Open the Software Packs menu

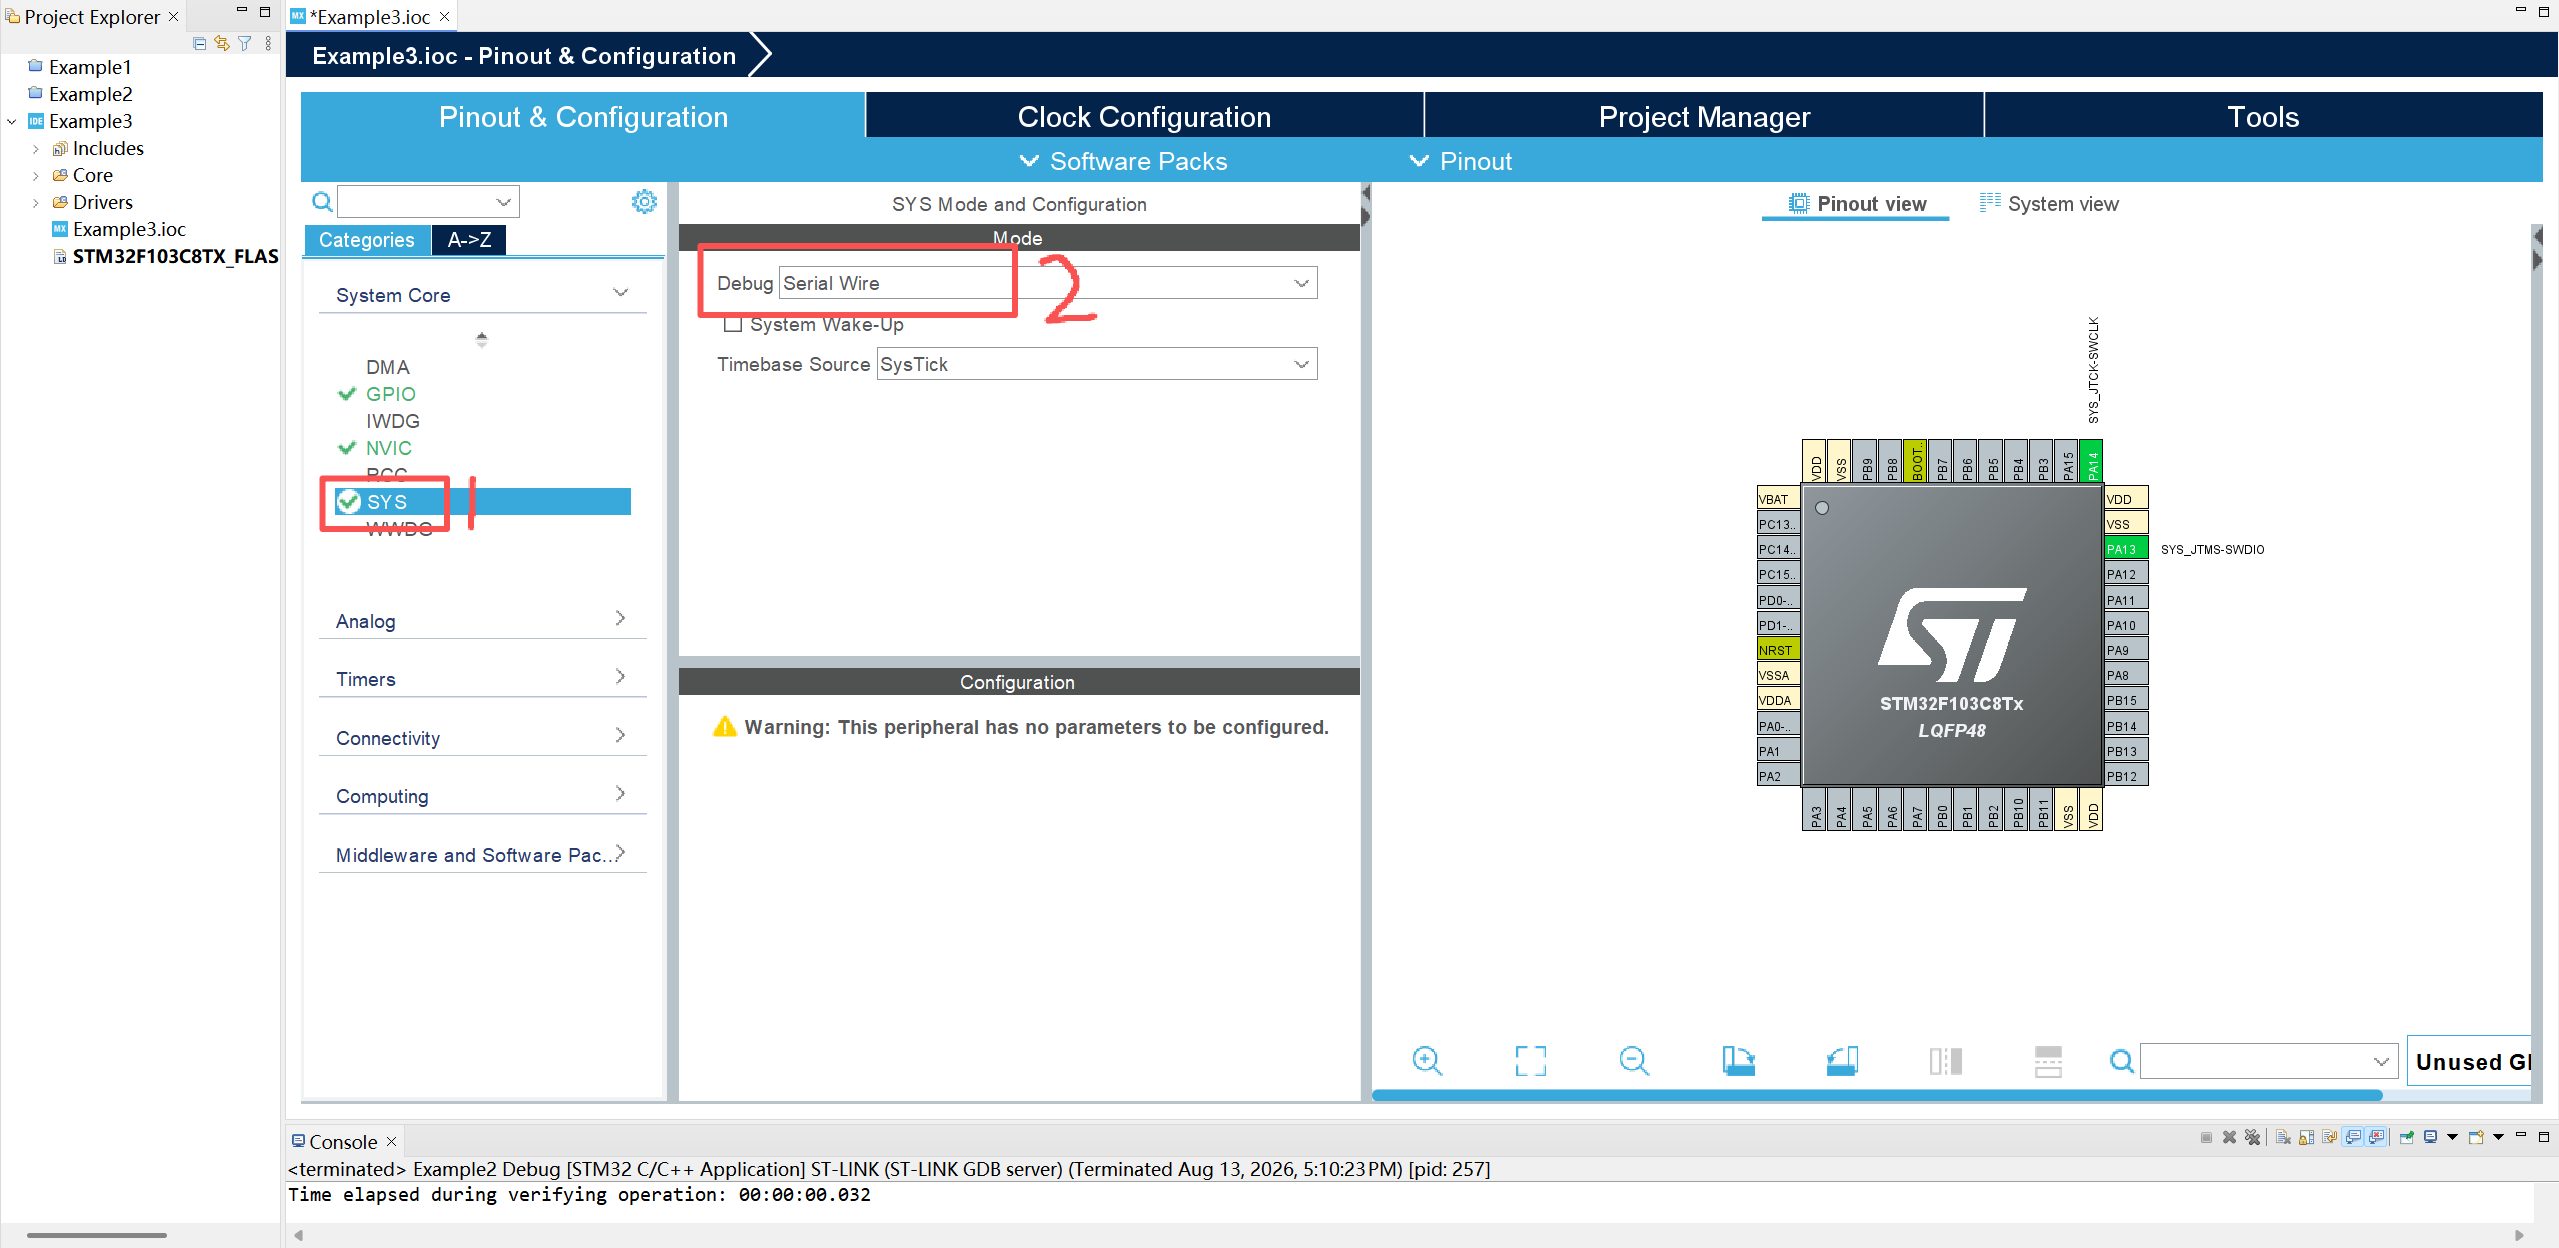pyautogui.click(x=1123, y=161)
